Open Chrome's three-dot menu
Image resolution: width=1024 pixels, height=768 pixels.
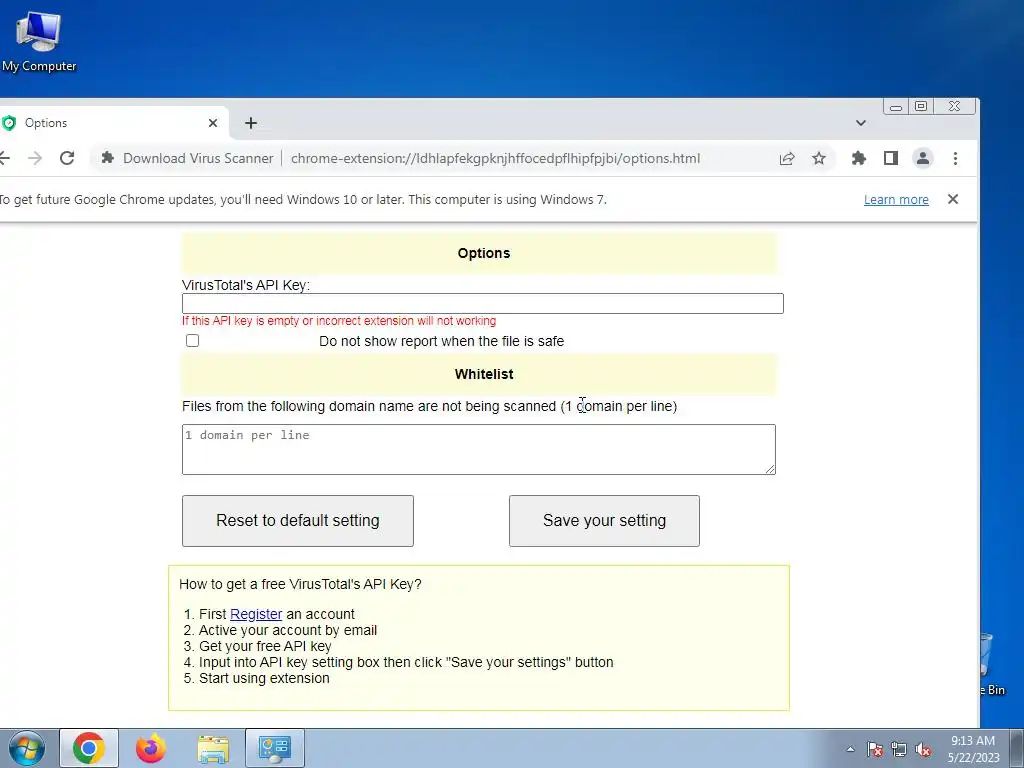pos(955,158)
